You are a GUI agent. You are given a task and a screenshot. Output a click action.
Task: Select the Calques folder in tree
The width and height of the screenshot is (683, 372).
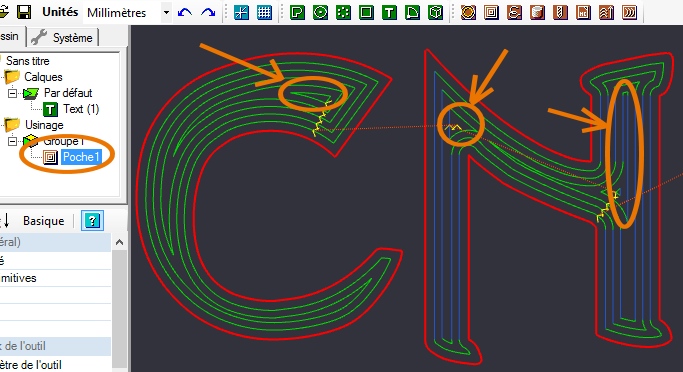tap(43, 77)
